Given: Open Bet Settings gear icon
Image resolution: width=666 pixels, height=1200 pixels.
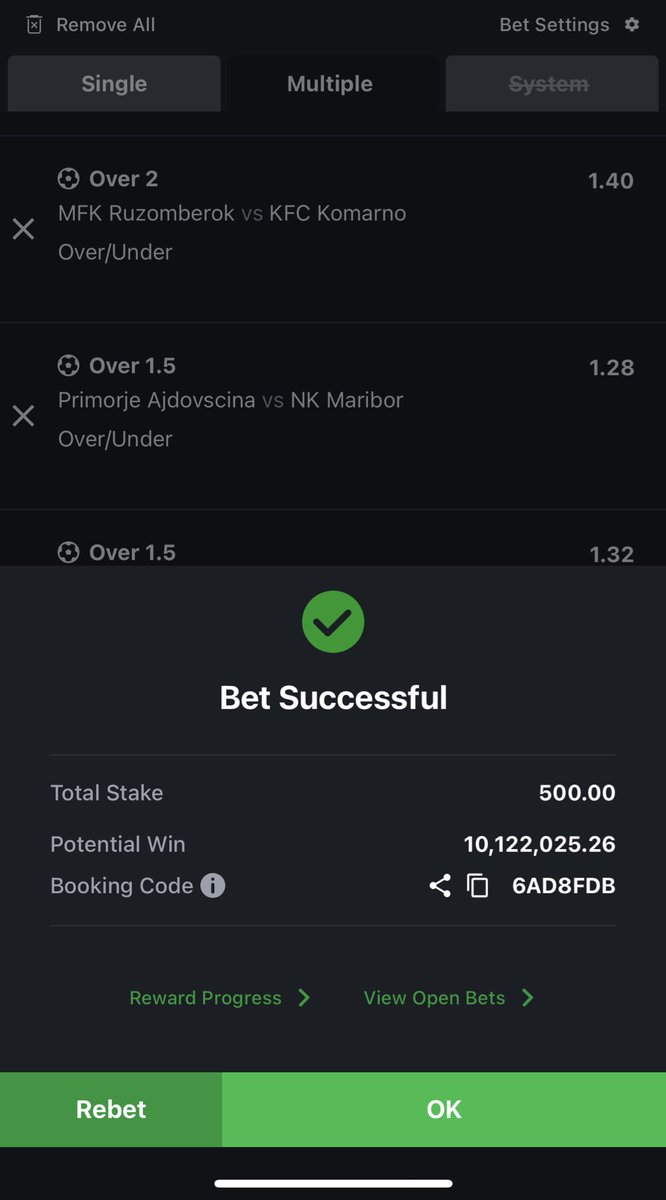Looking at the screenshot, I should coord(632,24).
